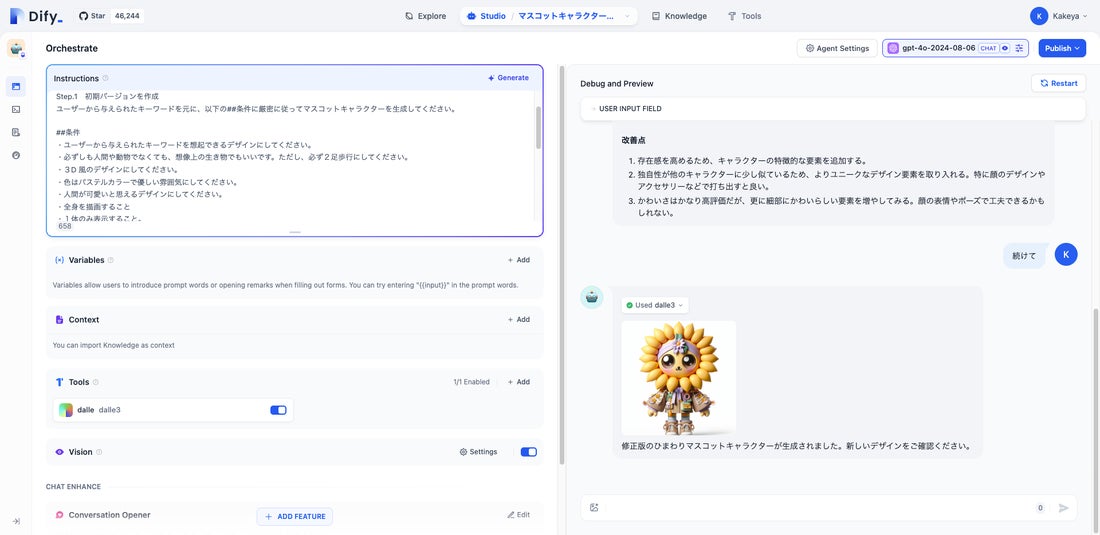Image resolution: width=1100 pixels, height=535 pixels.
Task: Click the K avatar beside 続けて message
Action: point(1066,255)
